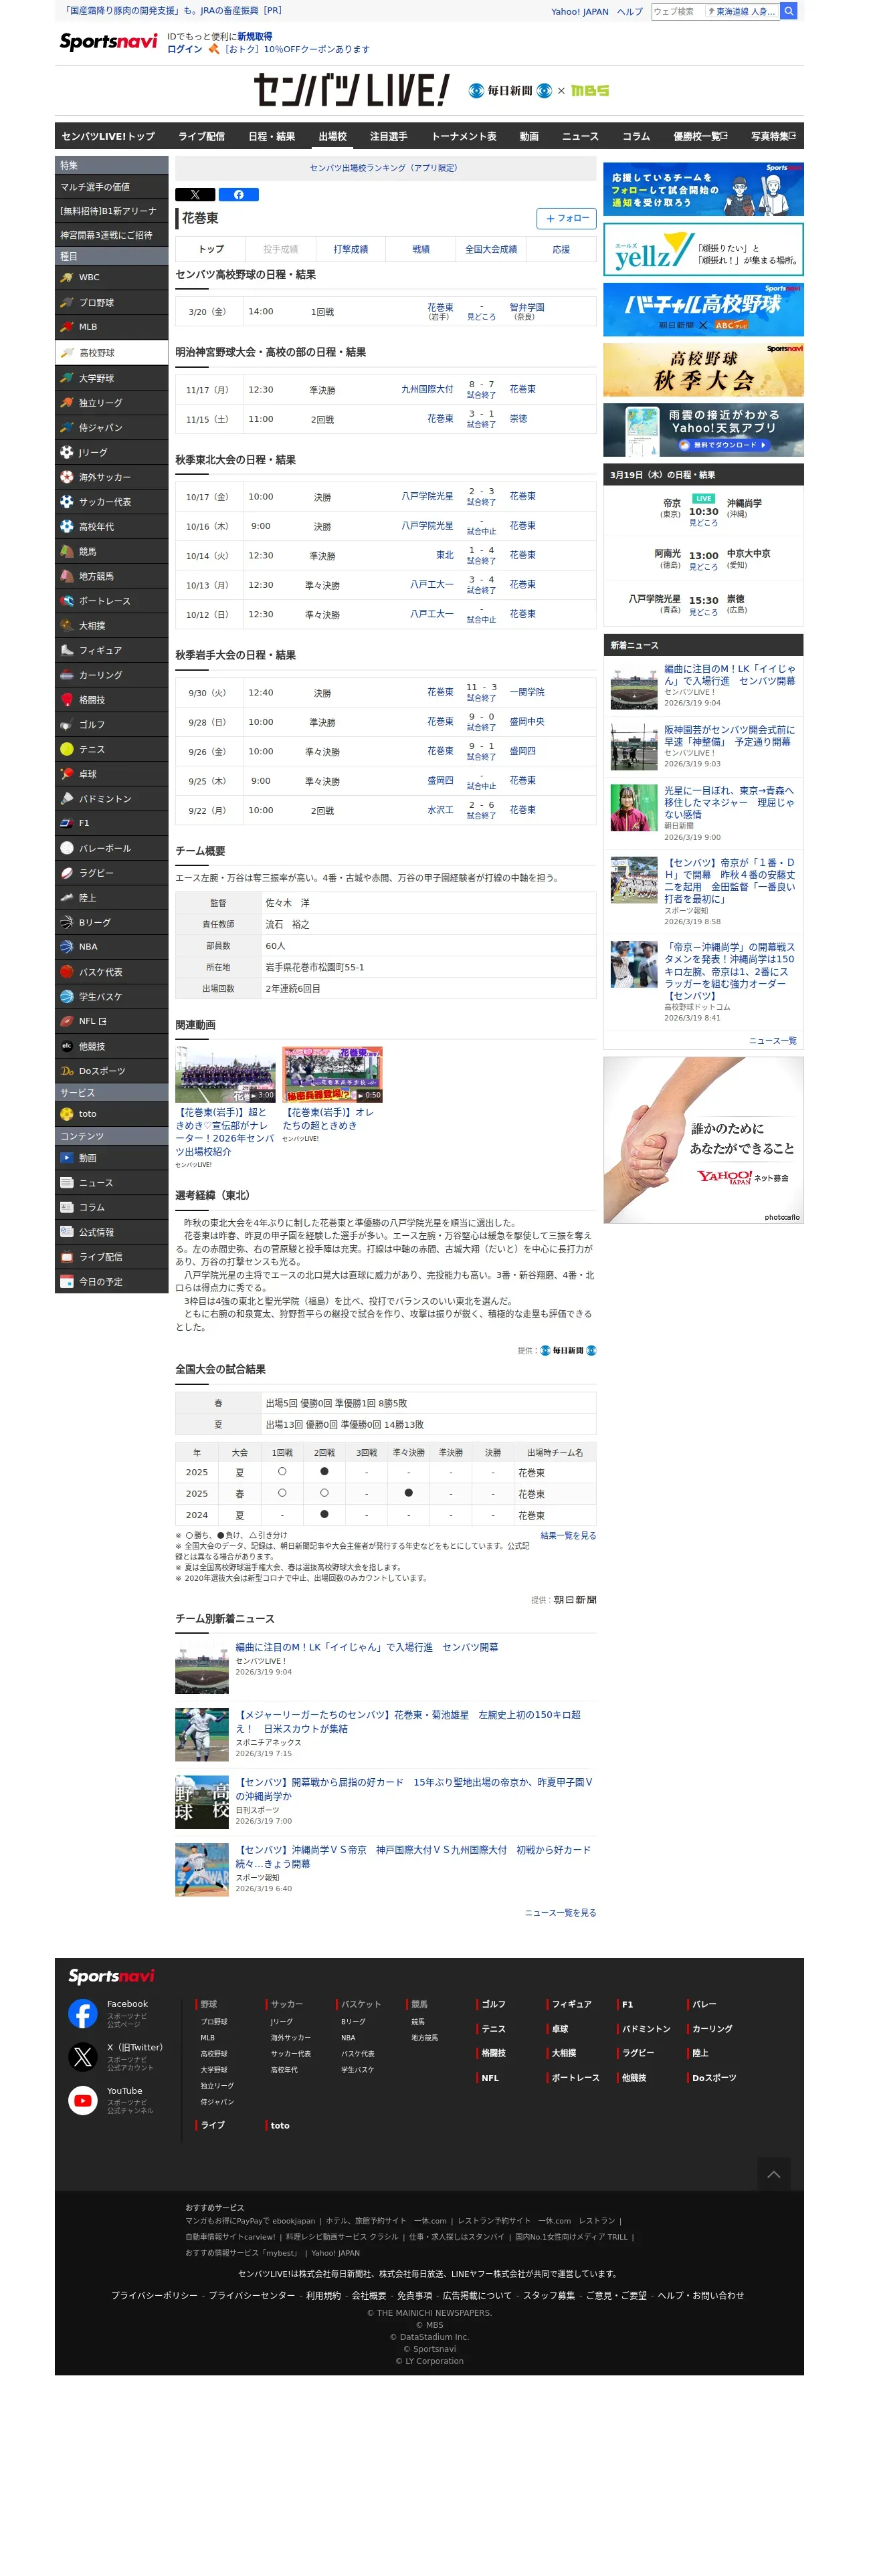Open プライバシーポリシー footer link

click(154, 2295)
